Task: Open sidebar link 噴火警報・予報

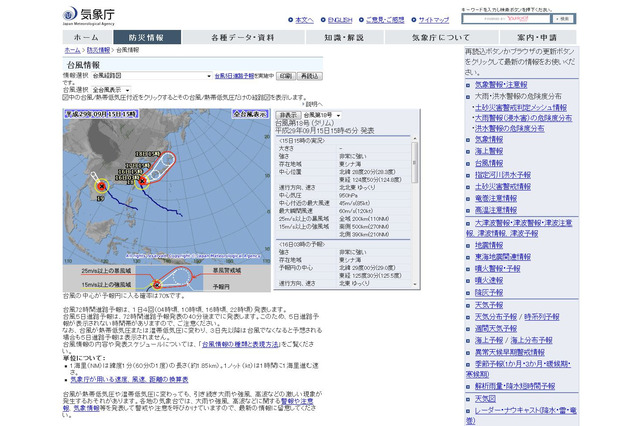Action: click(498, 269)
